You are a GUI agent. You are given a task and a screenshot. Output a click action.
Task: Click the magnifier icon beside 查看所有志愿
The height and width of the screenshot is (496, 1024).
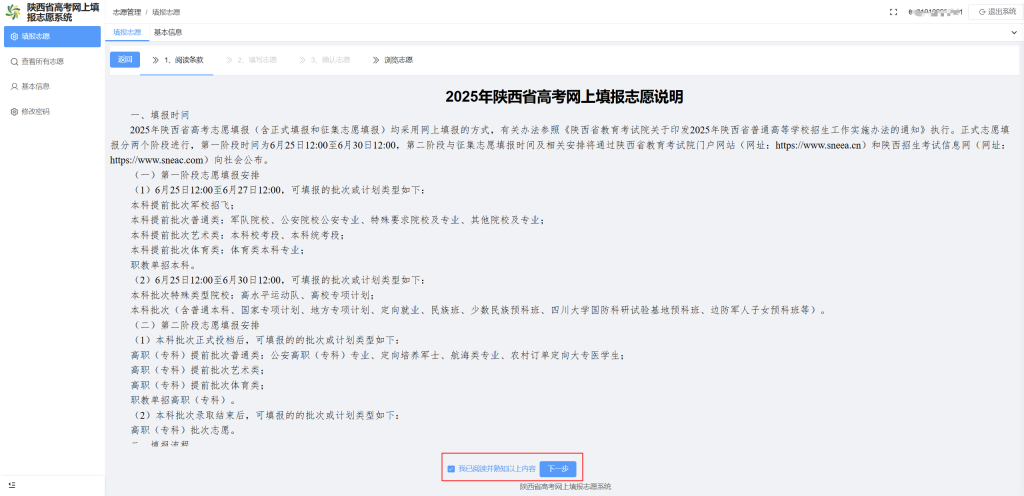[13, 61]
